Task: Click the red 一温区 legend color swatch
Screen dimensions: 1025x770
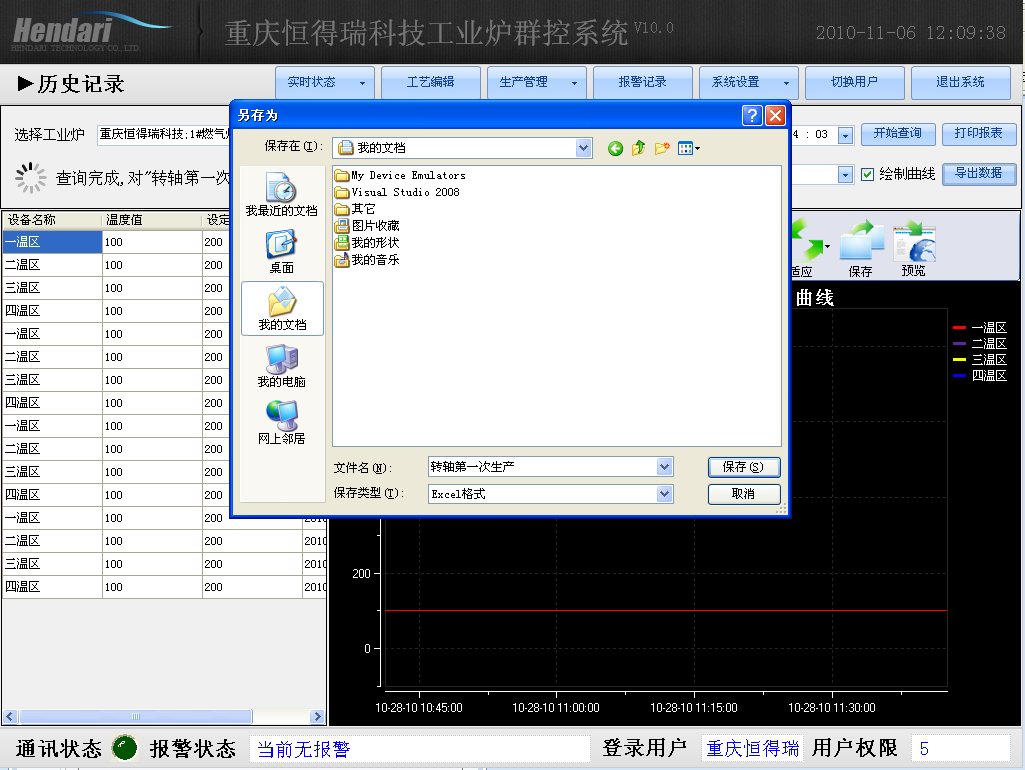Action: tap(961, 327)
